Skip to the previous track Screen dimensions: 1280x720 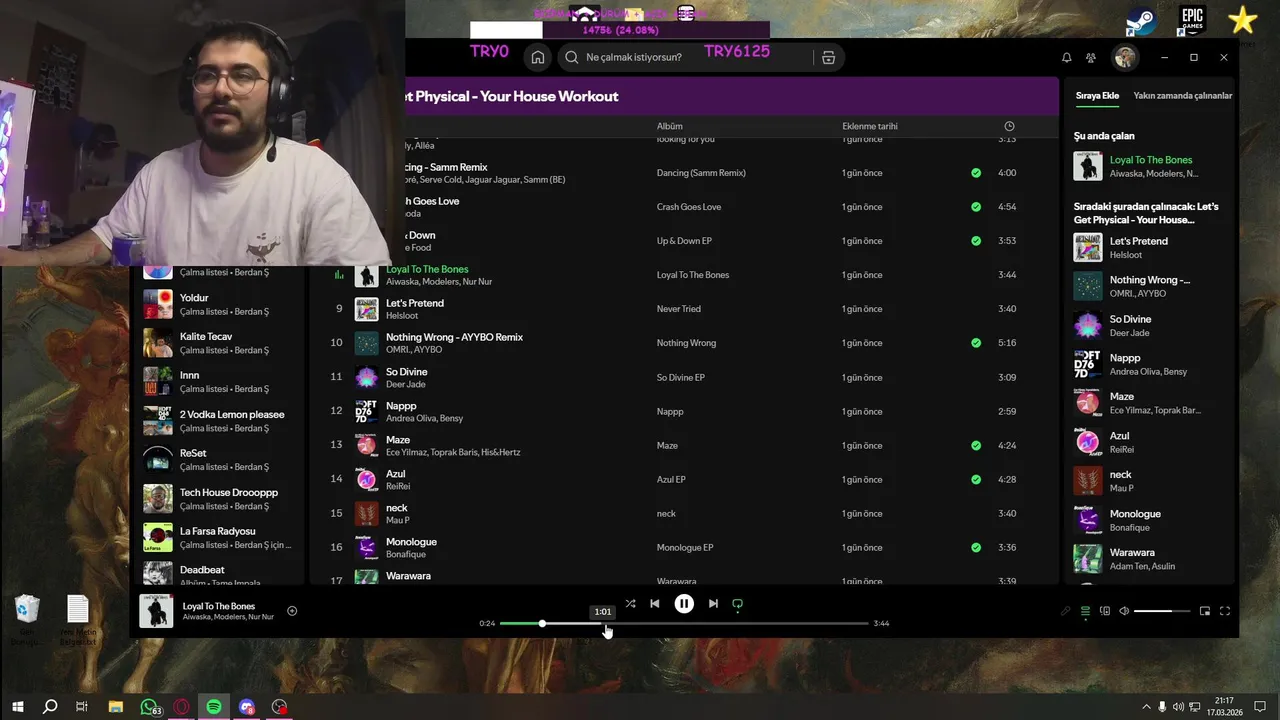(x=654, y=603)
